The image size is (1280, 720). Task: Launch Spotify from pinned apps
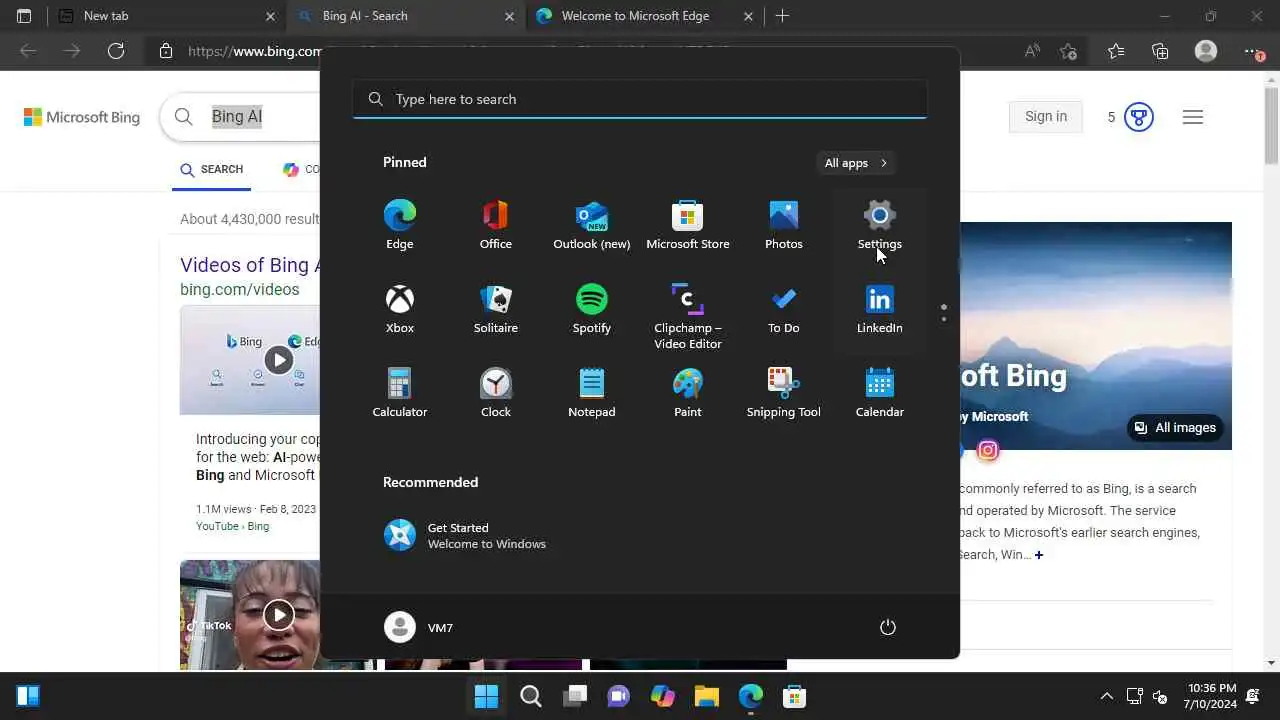click(x=591, y=309)
